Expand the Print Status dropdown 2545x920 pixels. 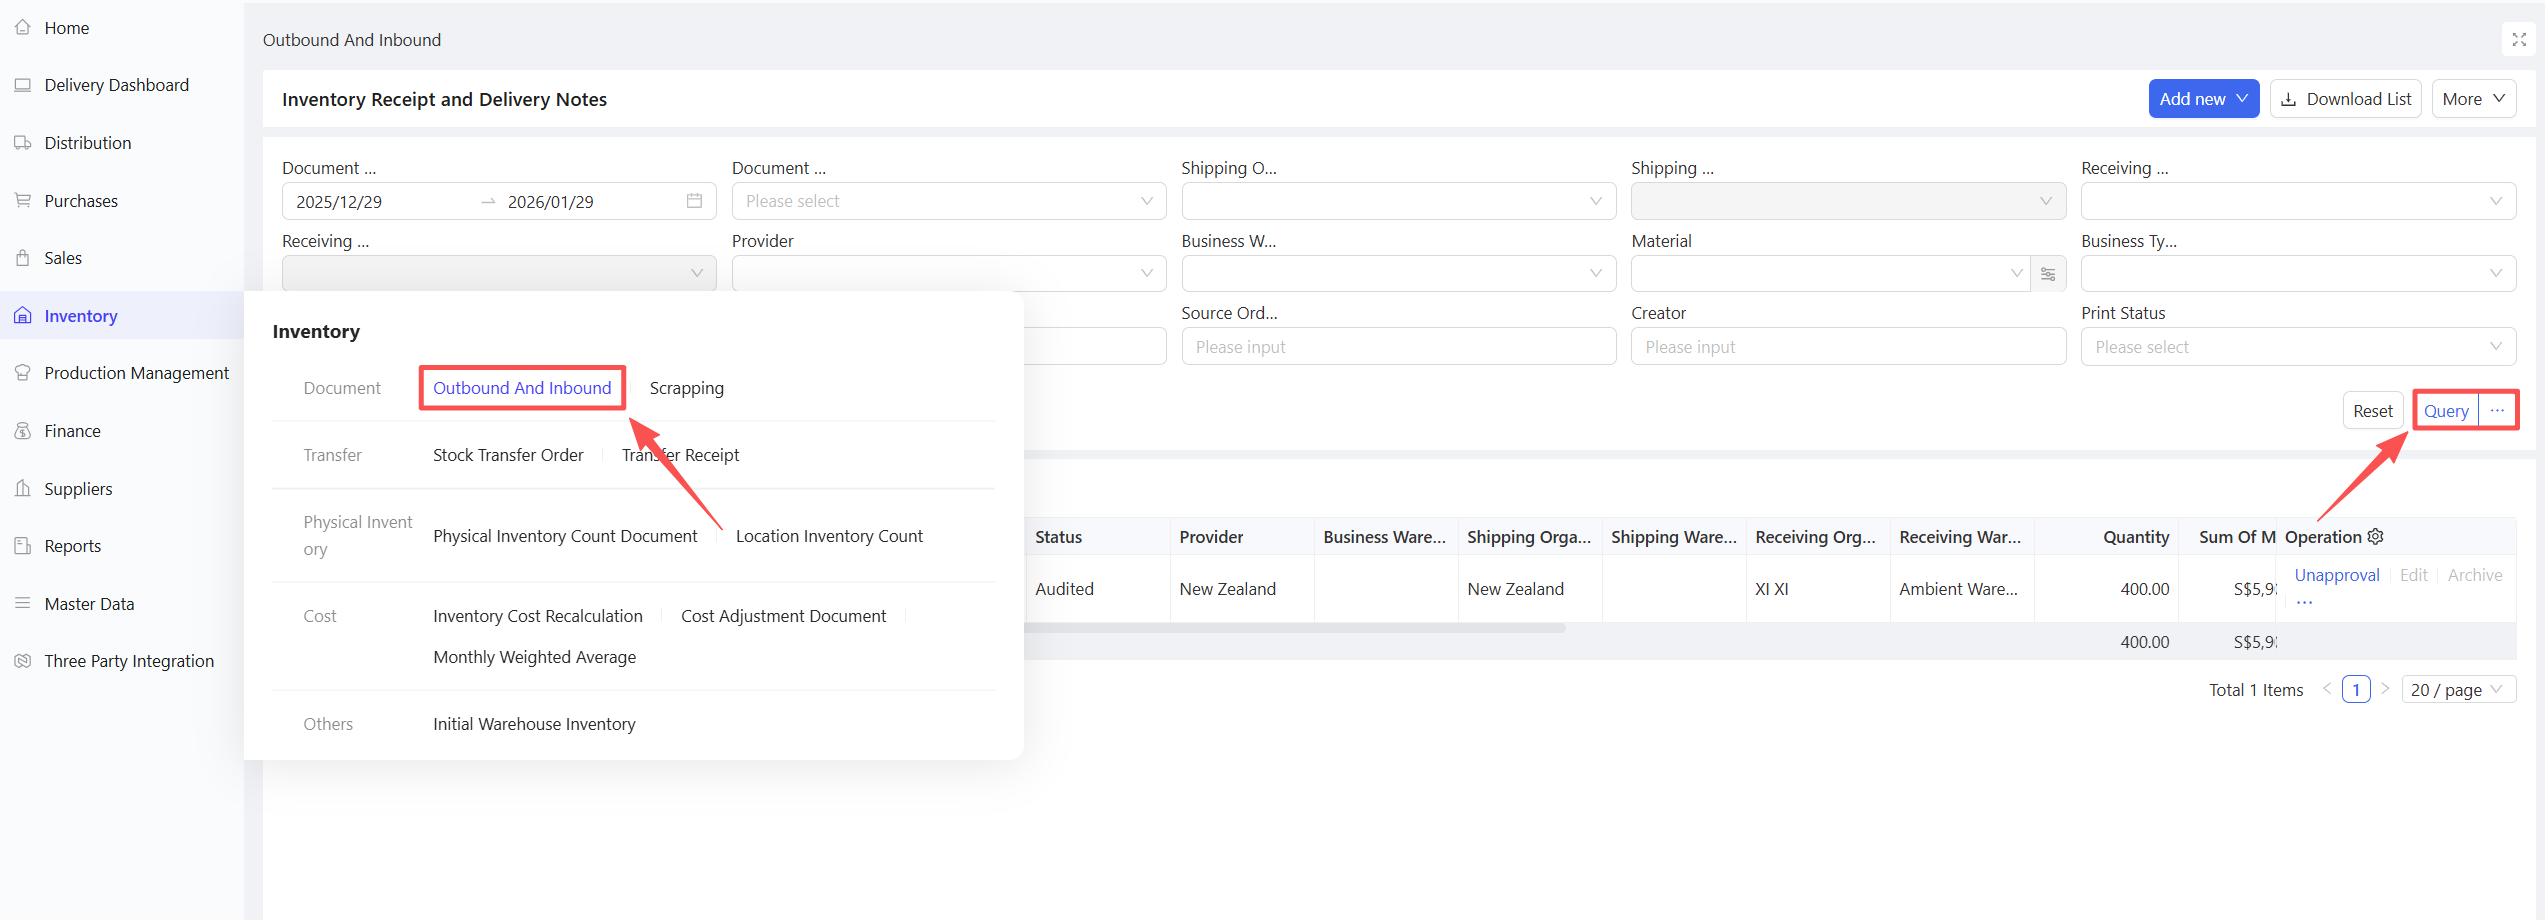point(2297,347)
